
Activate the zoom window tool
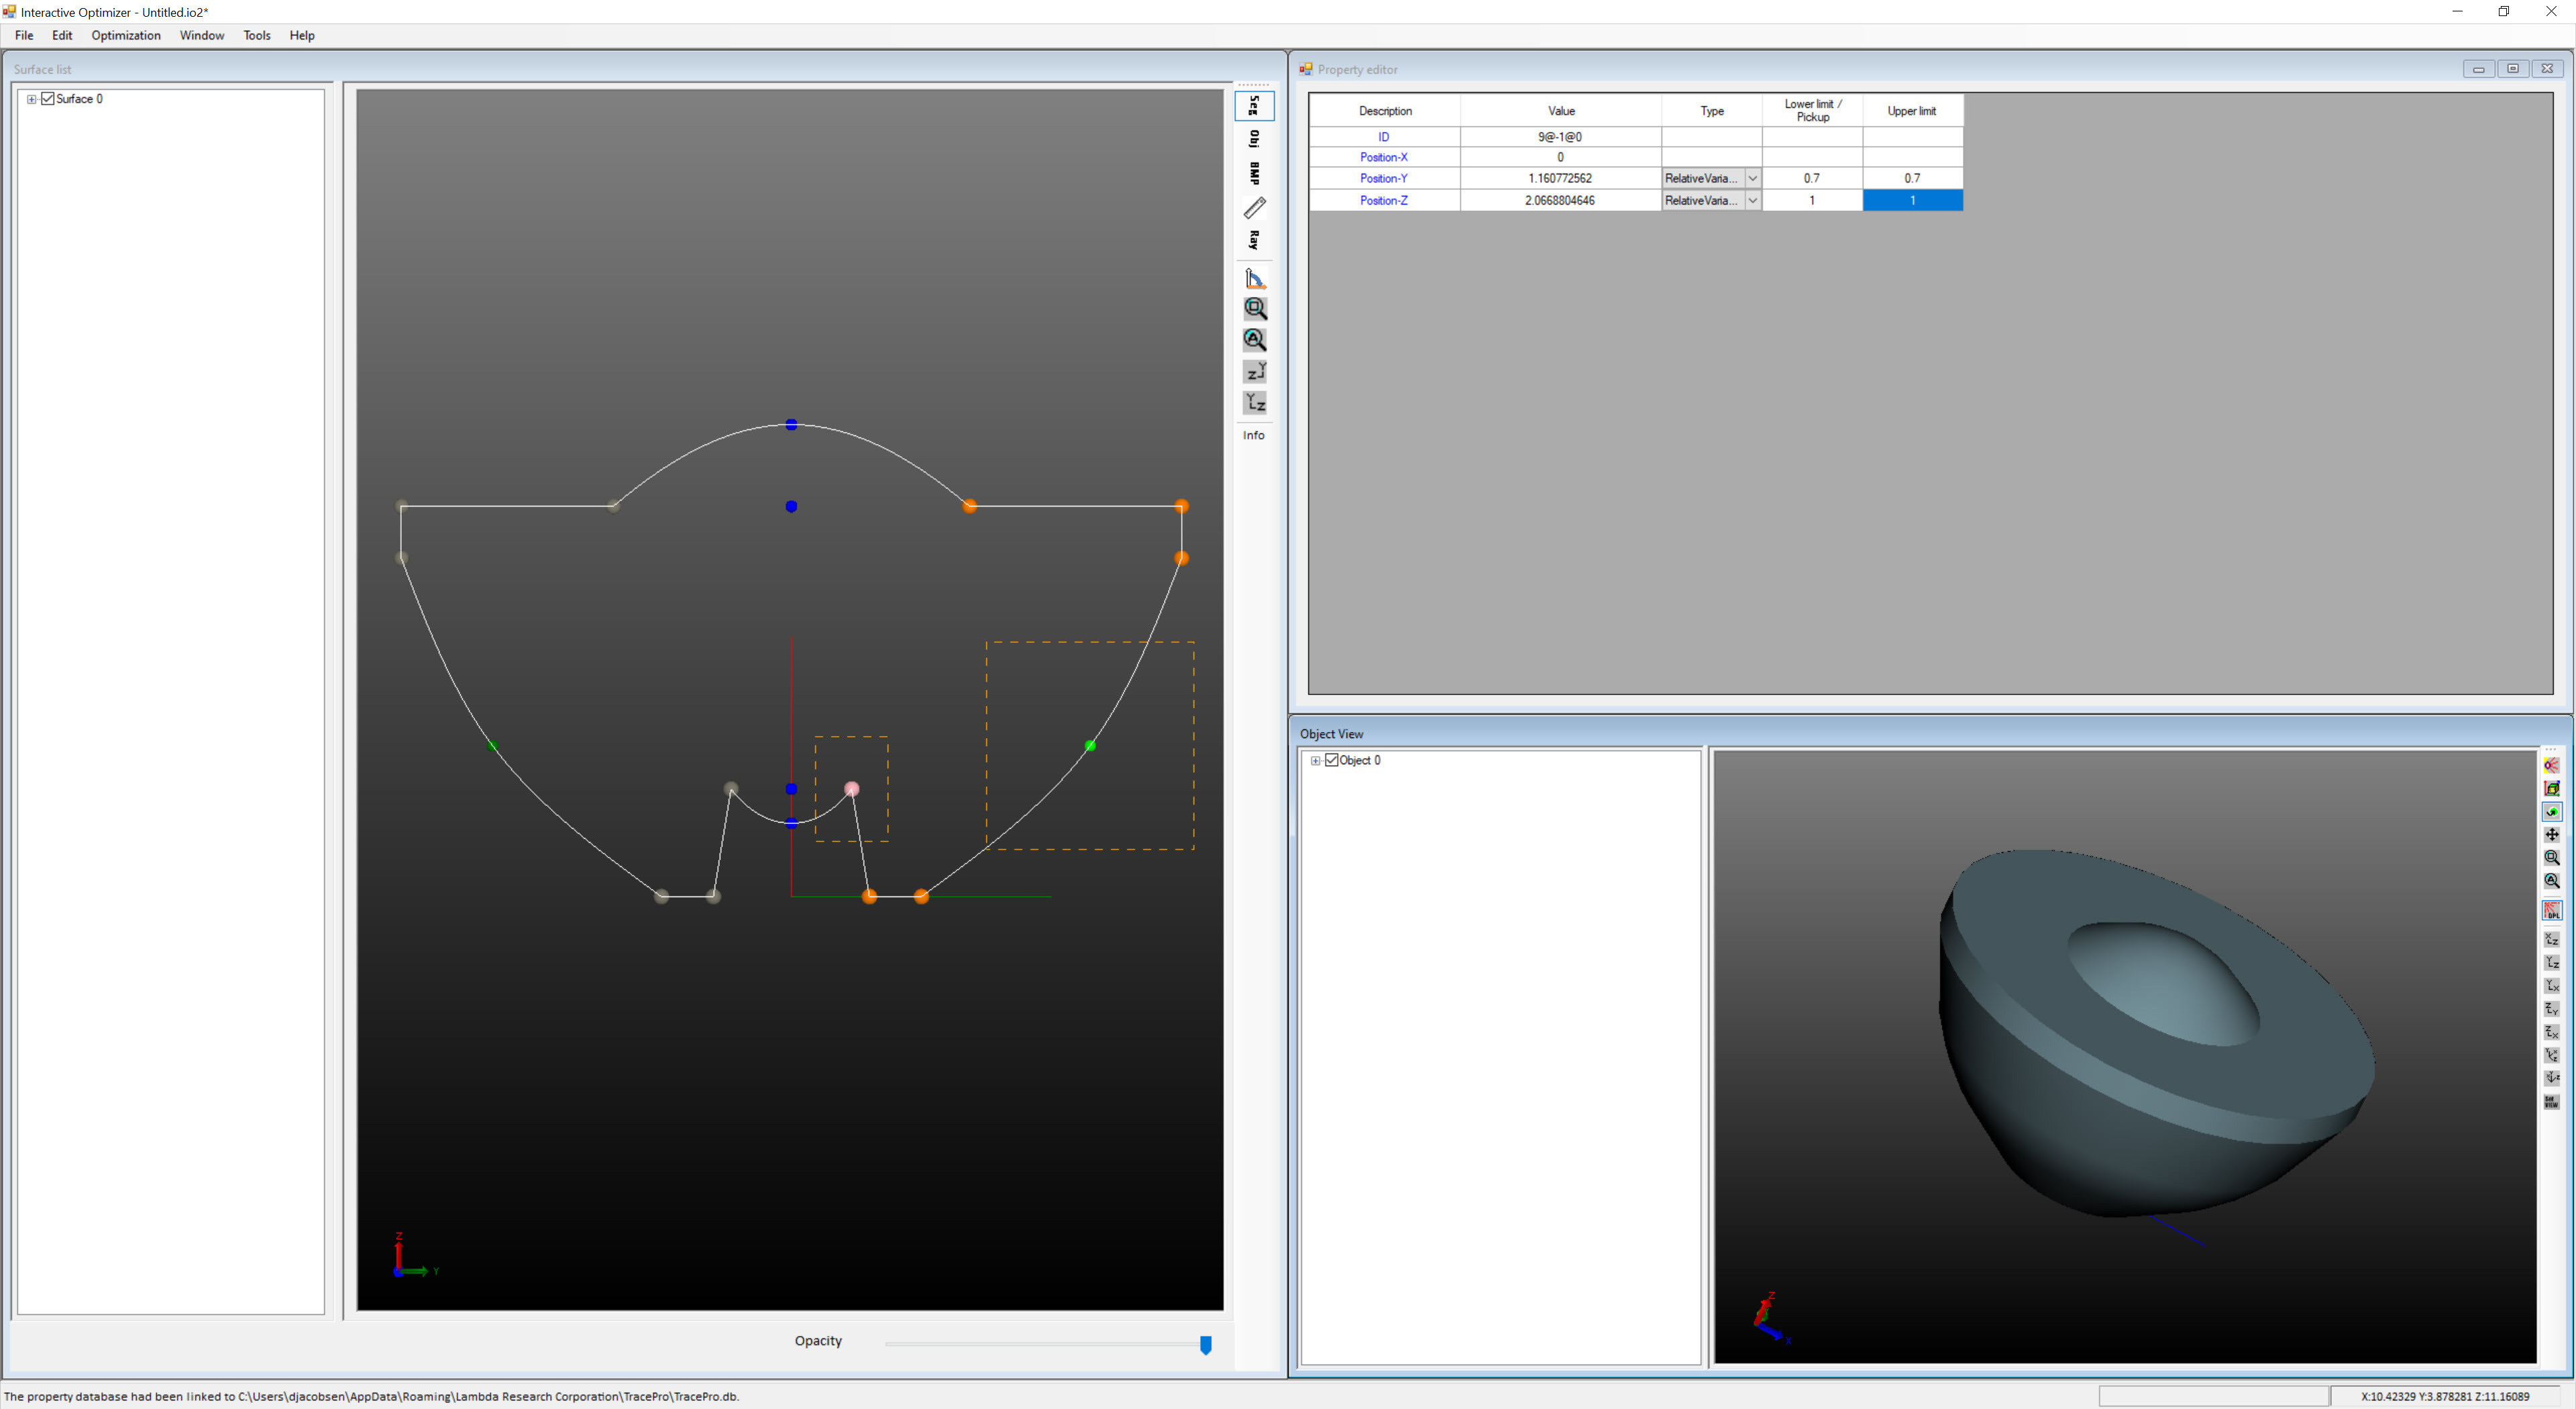[x=1256, y=310]
